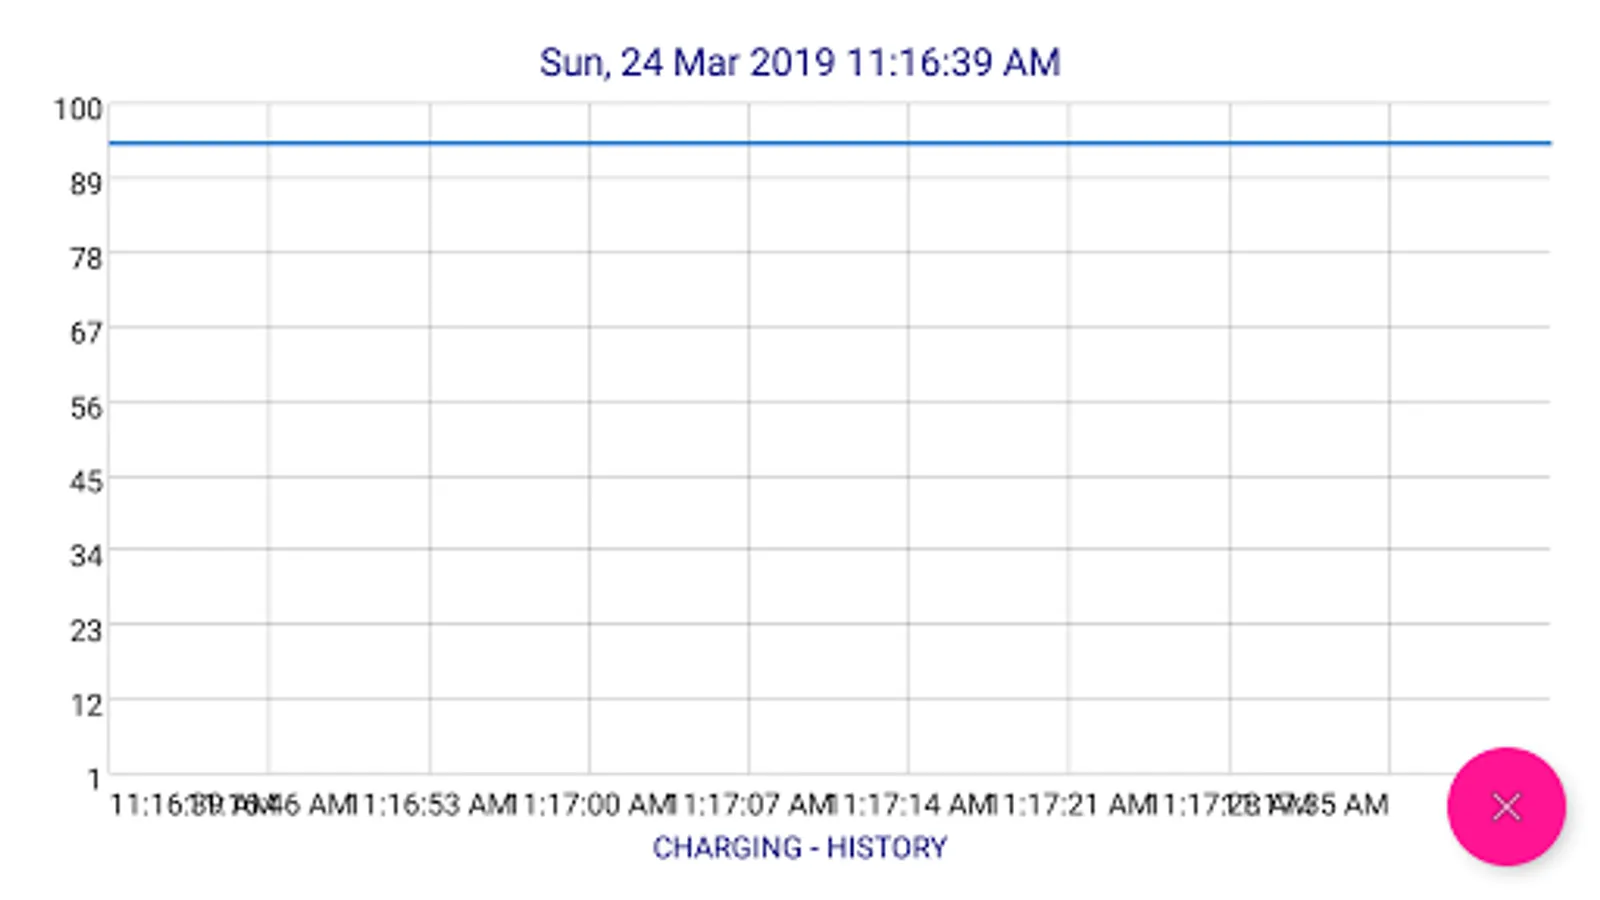This screenshot has width=1600, height=900.
Task: Select the 11:17:21 AM time label
Action: pyautogui.click(x=1070, y=804)
